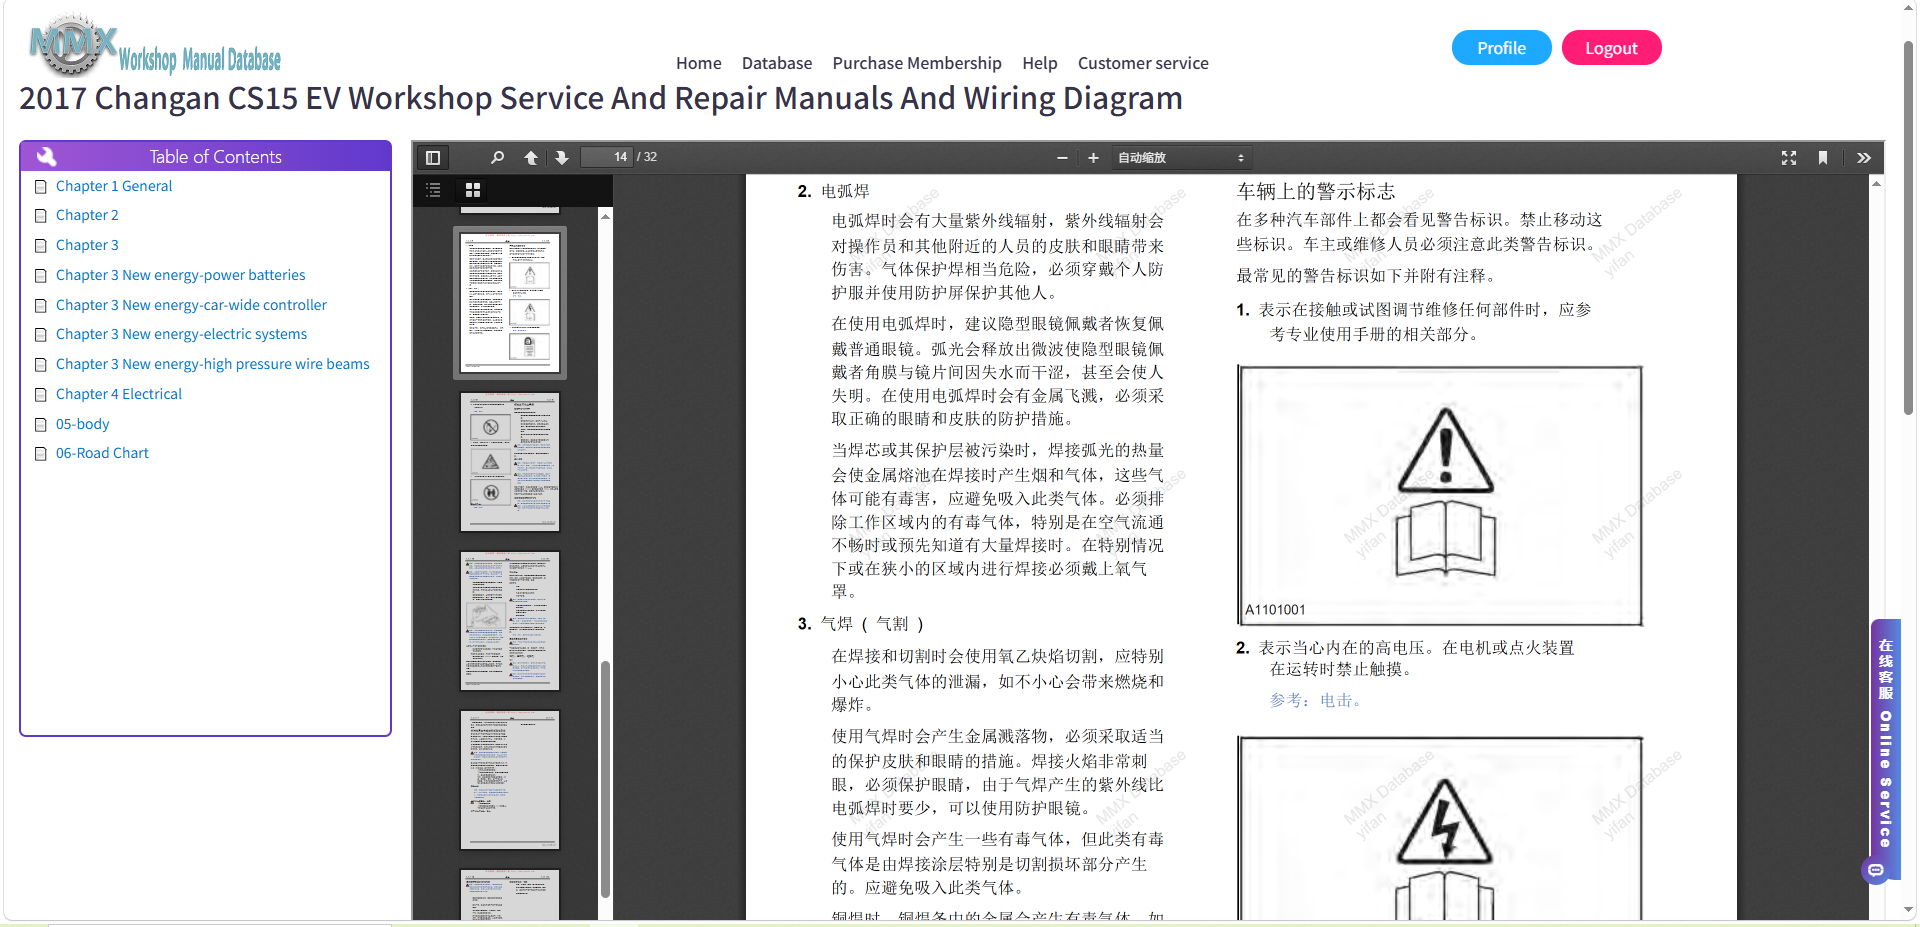Toggle the PDF viewer sidebar

pyautogui.click(x=433, y=157)
